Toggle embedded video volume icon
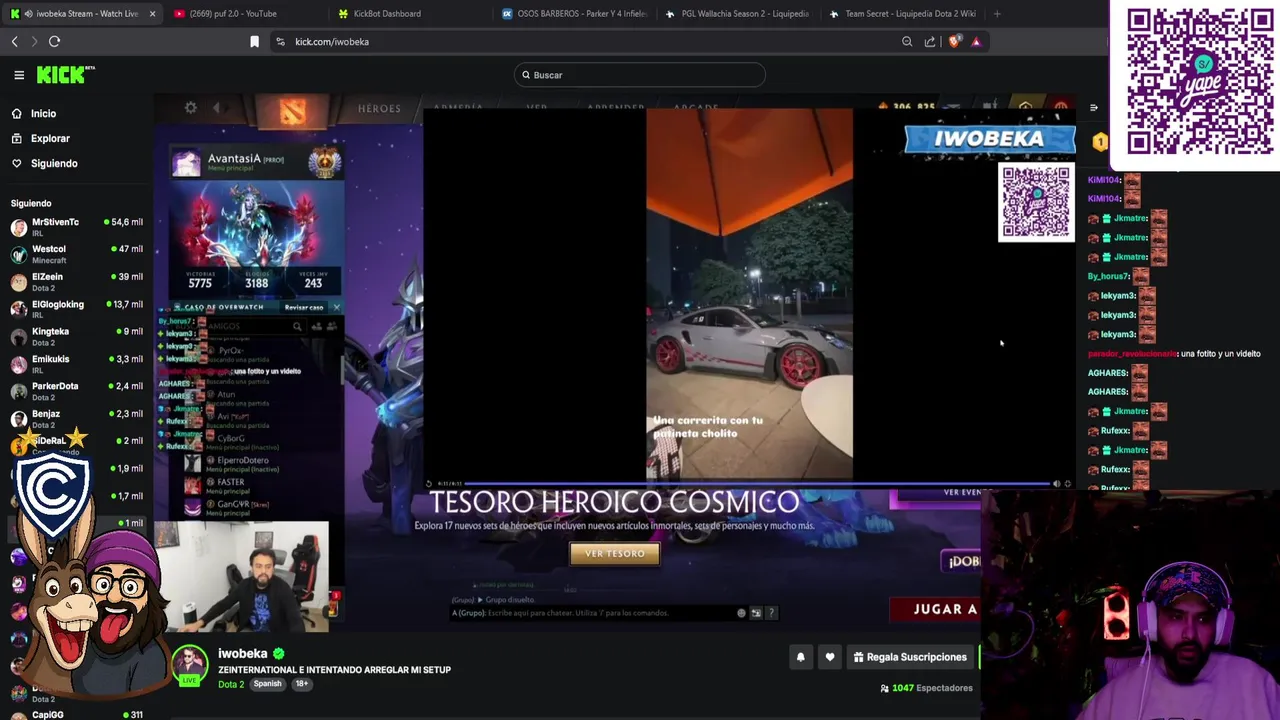 [x=1056, y=484]
